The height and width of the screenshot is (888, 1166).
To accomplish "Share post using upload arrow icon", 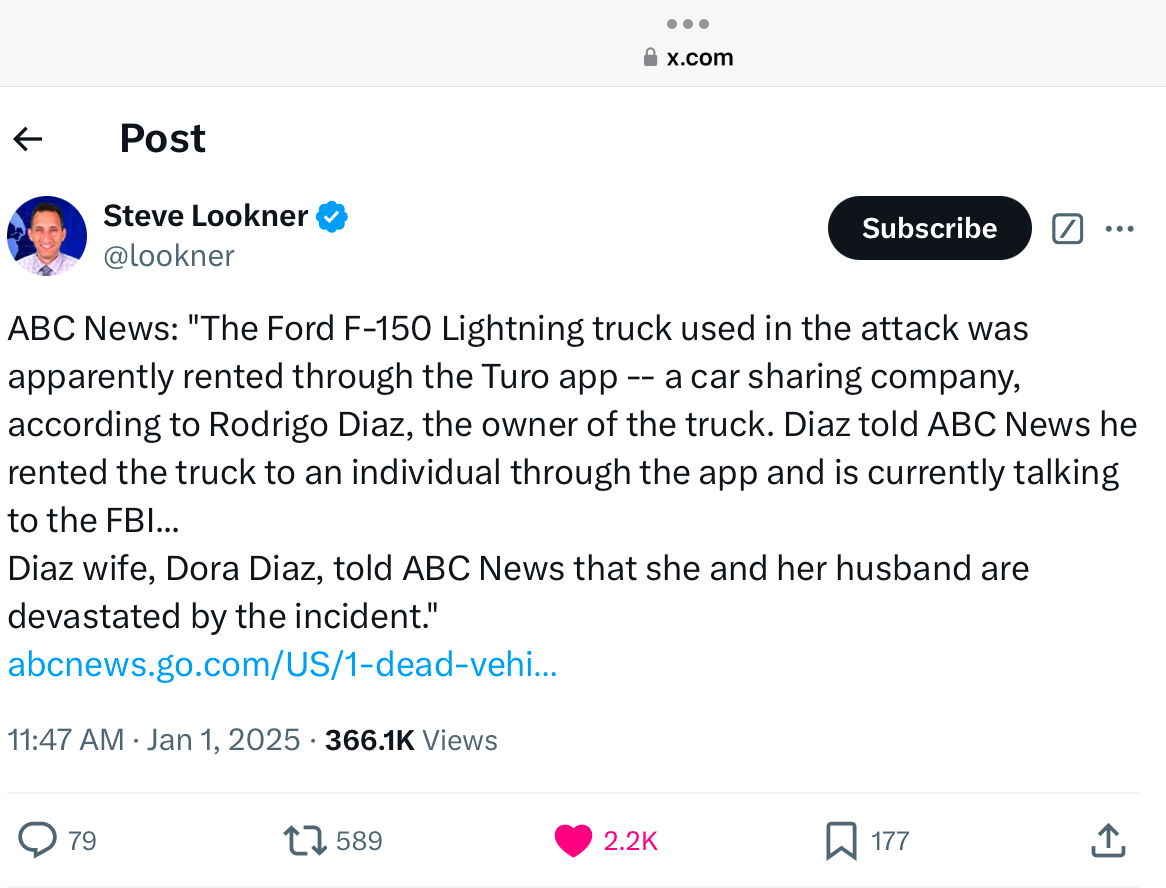I will [1108, 840].
